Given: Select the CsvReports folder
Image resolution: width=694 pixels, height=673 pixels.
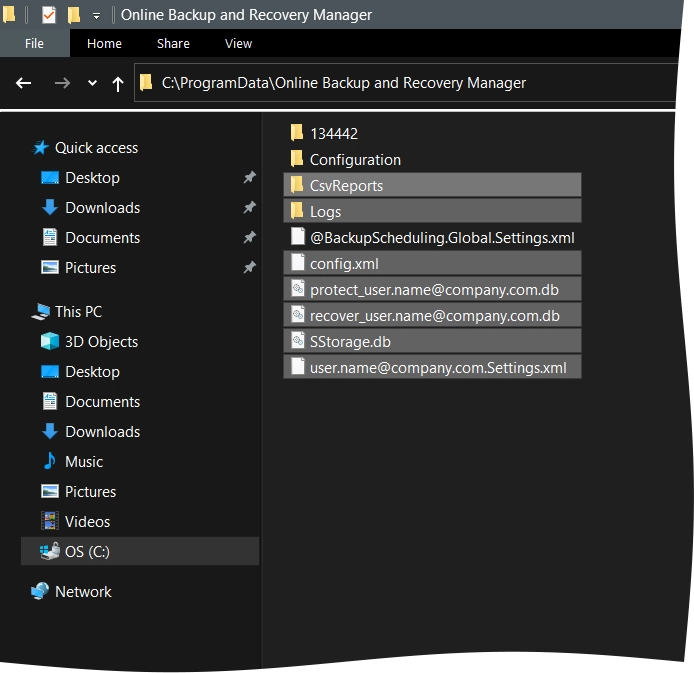Looking at the screenshot, I should 432,185.
